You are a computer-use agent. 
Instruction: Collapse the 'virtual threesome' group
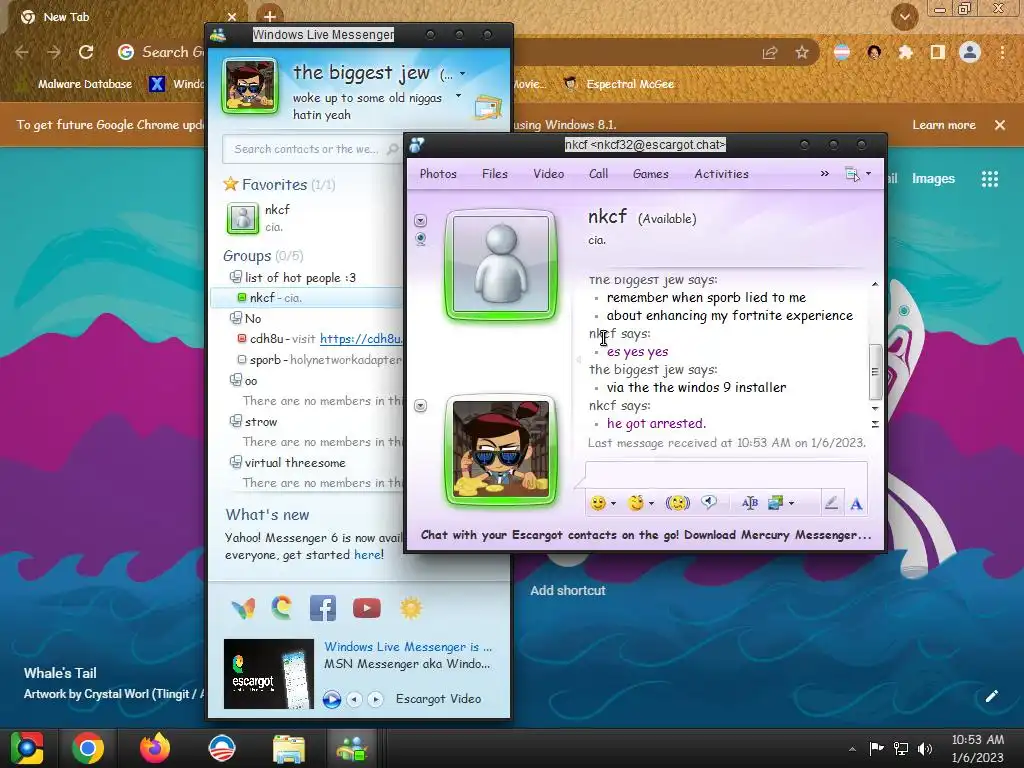[236, 462]
